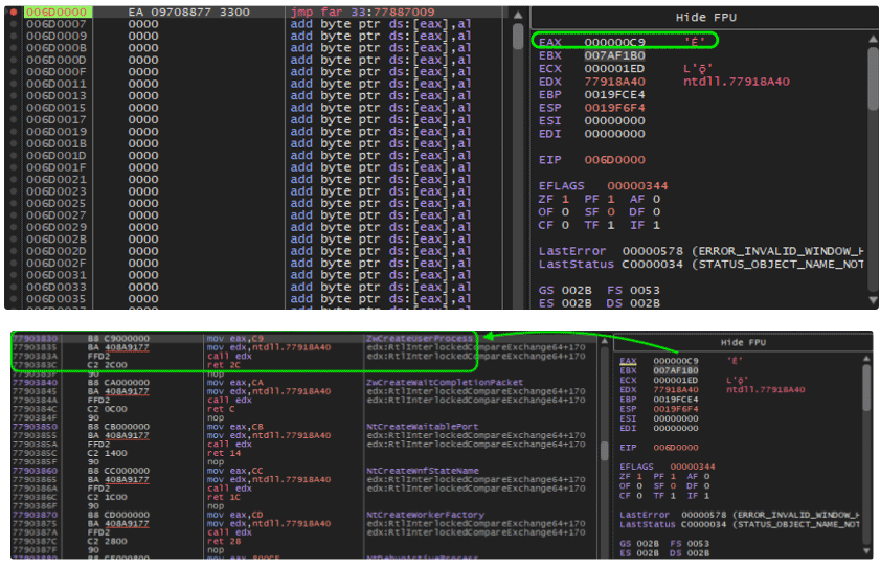Click the lower disassembly scrollbar thumb
This screenshot has width=880, height=568.
click(x=604, y=451)
